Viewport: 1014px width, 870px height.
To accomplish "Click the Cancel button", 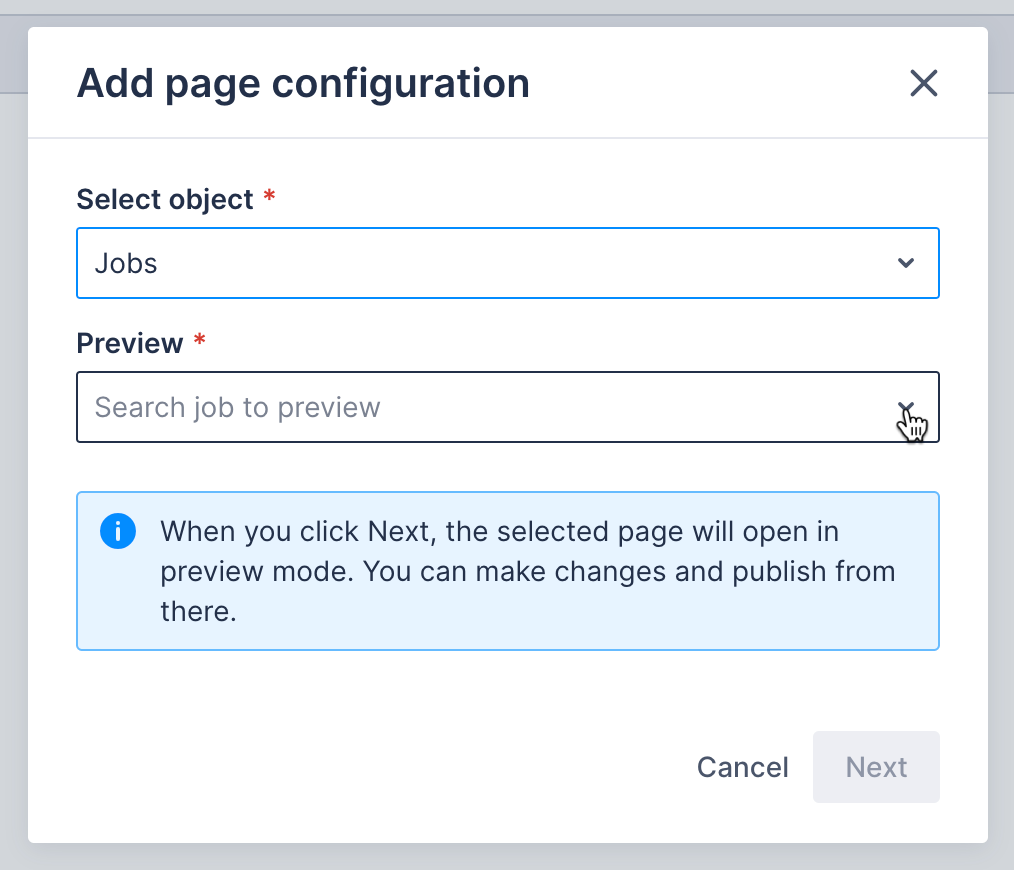I will click(742, 767).
